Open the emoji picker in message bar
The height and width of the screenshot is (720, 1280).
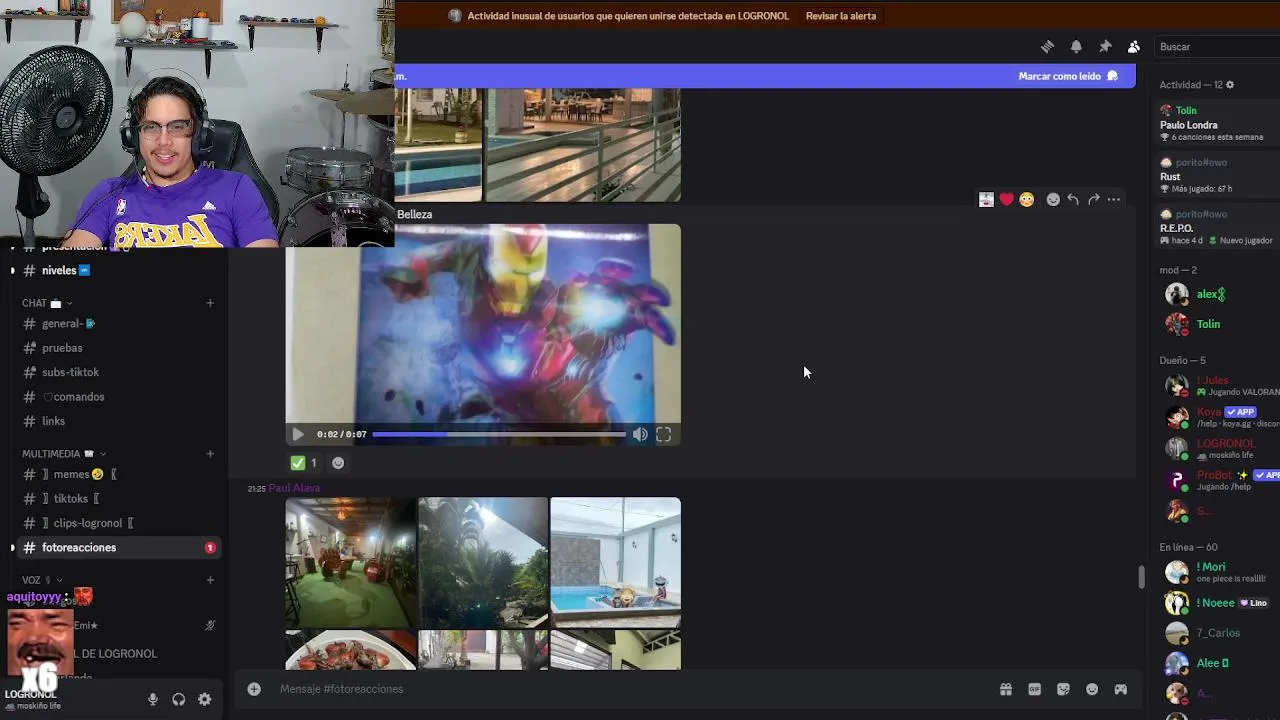point(1092,689)
